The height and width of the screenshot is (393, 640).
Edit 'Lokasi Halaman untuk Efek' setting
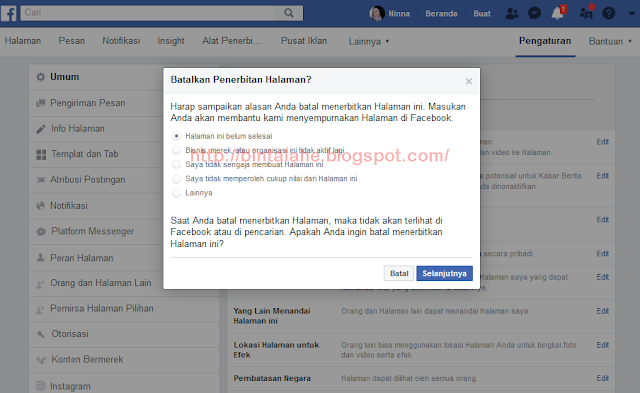click(602, 345)
